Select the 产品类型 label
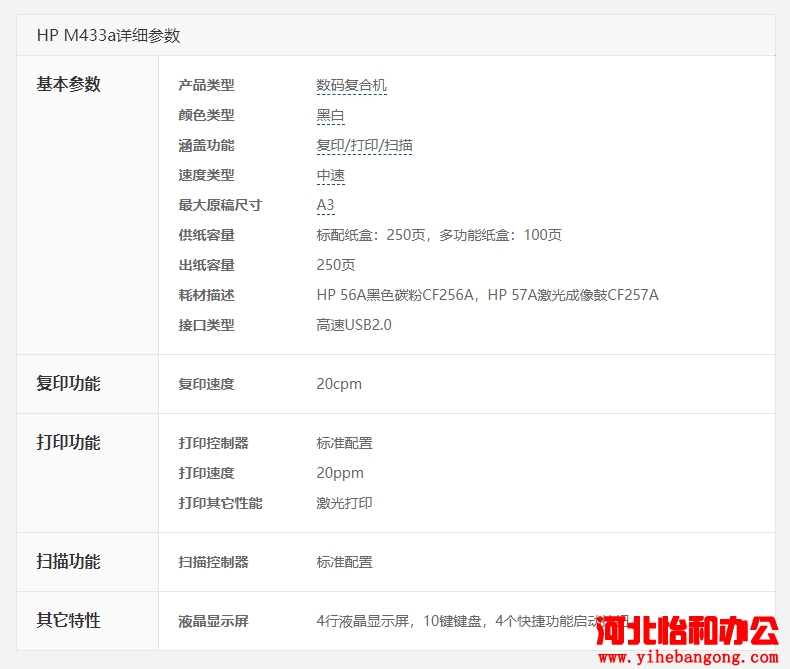Image resolution: width=790 pixels, height=669 pixels. (207, 85)
